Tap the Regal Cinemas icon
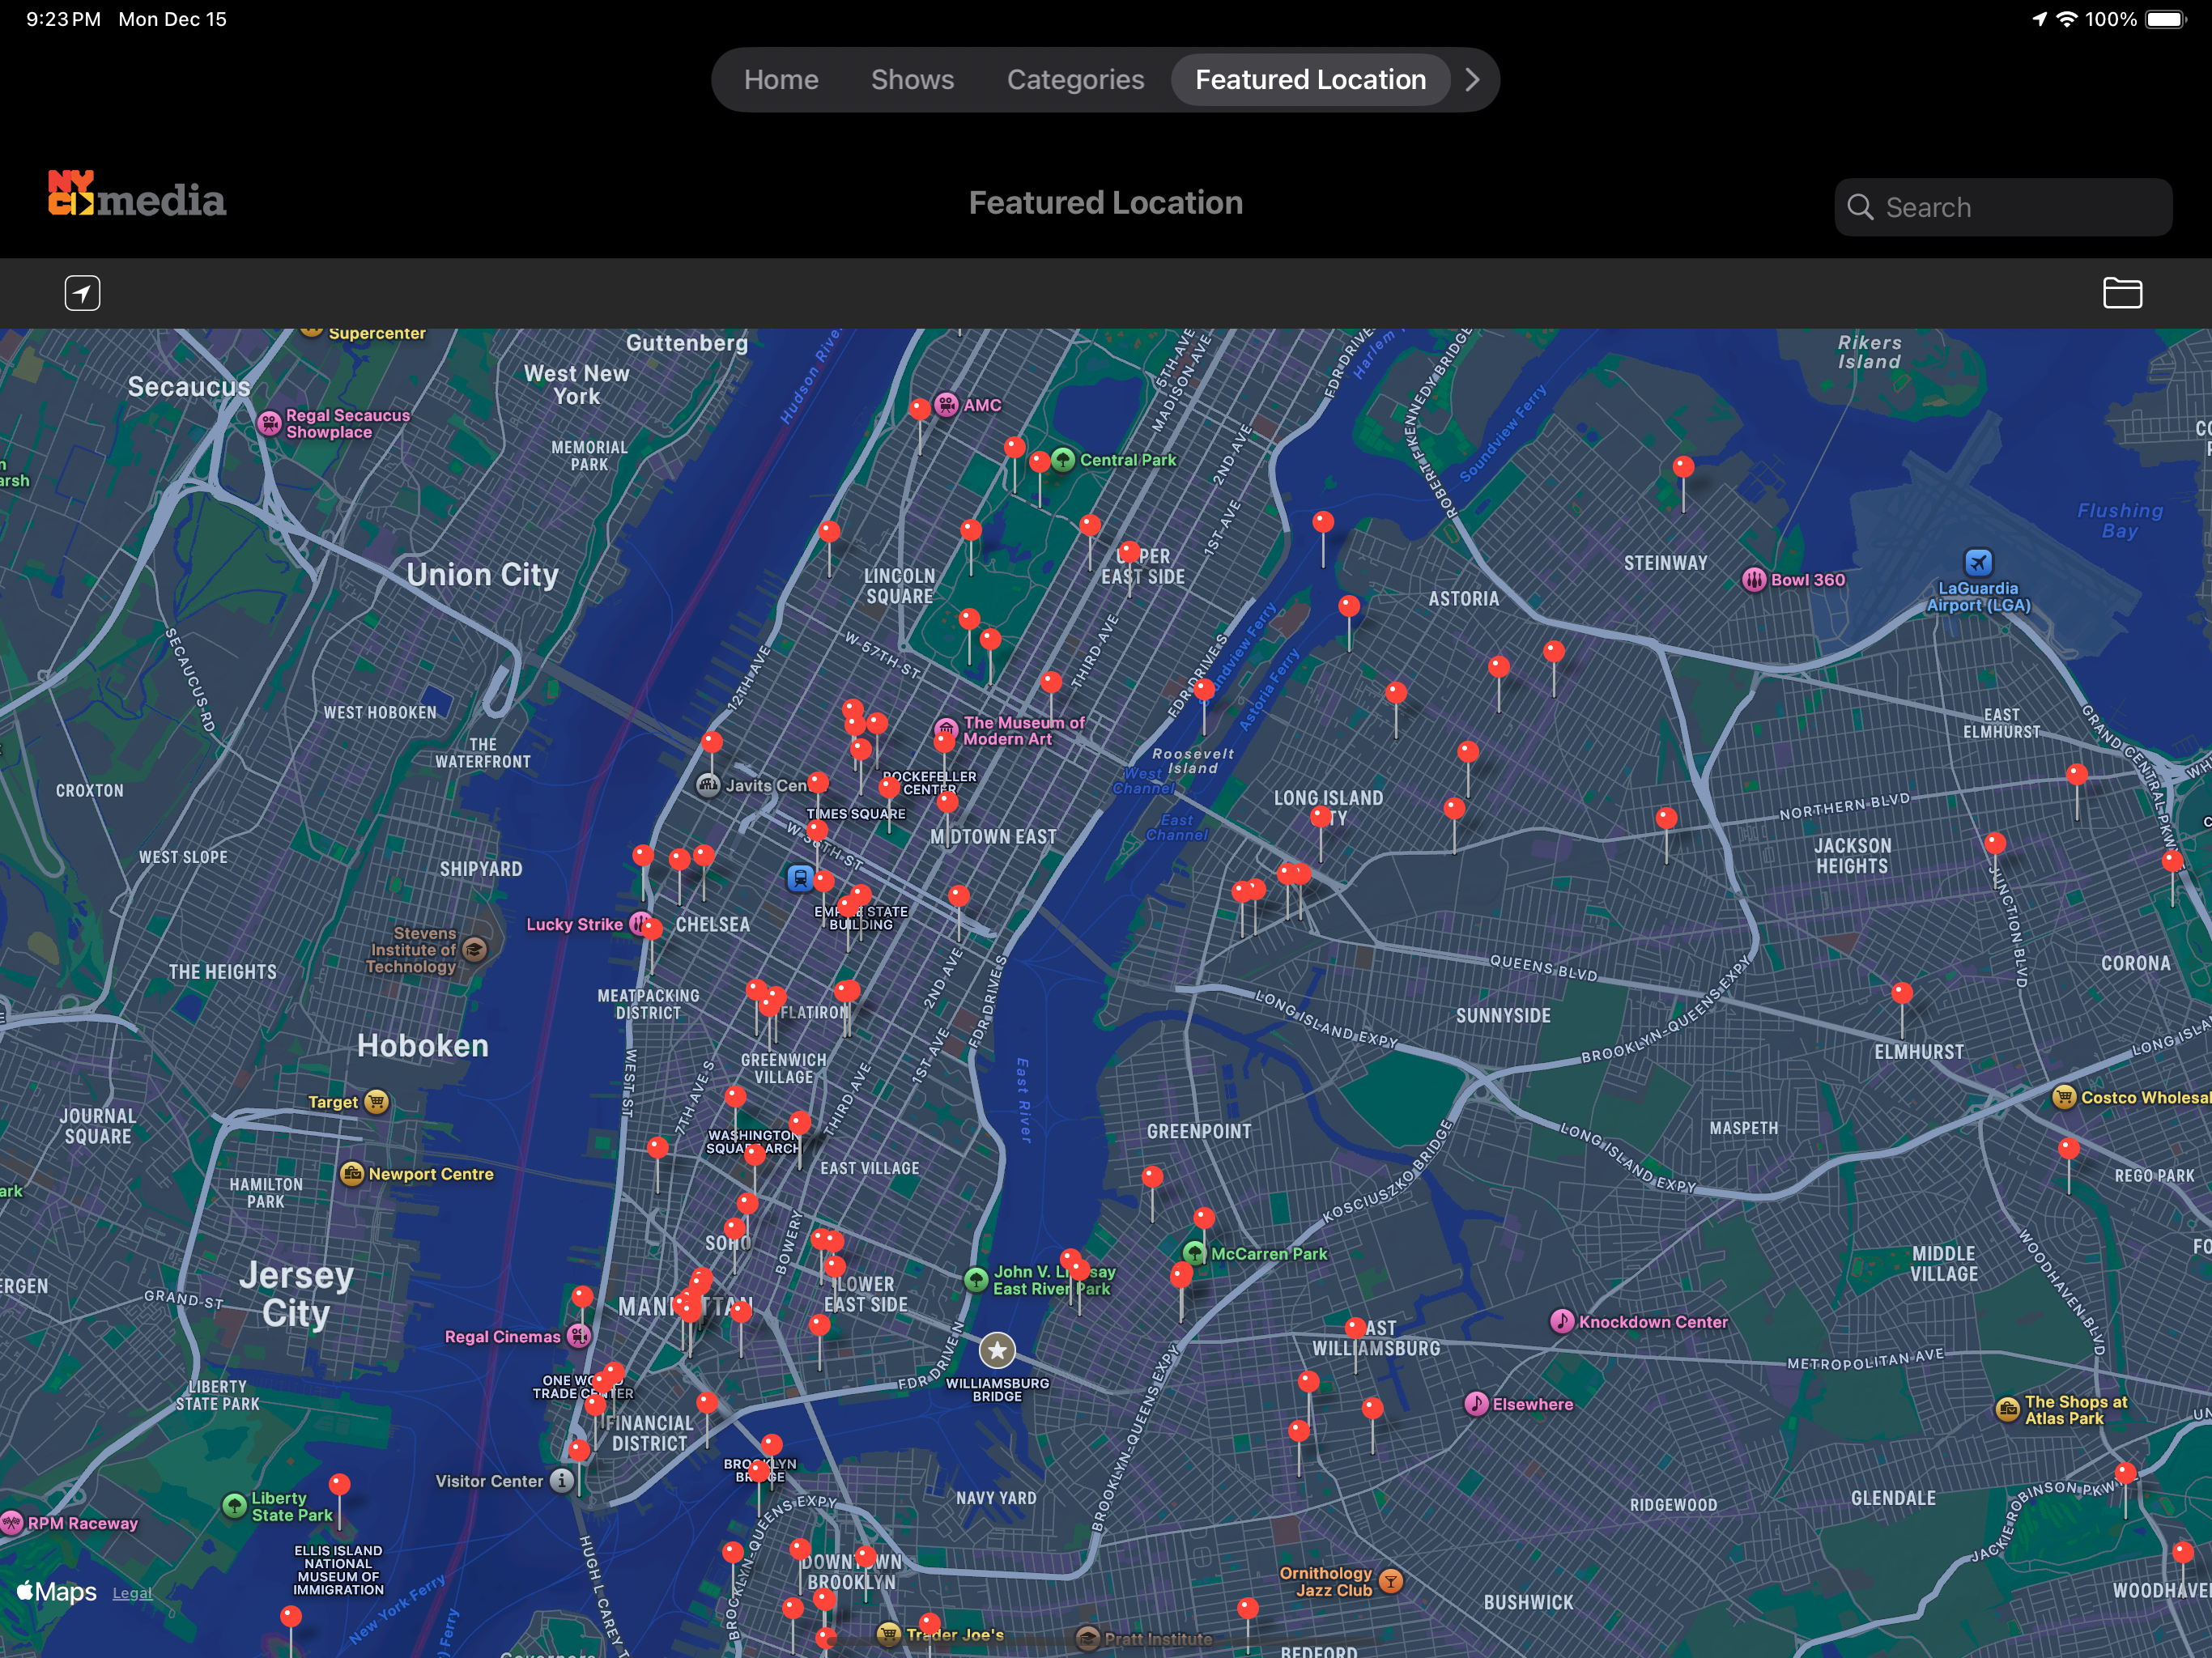The image size is (2212, 1658). [x=578, y=1336]
